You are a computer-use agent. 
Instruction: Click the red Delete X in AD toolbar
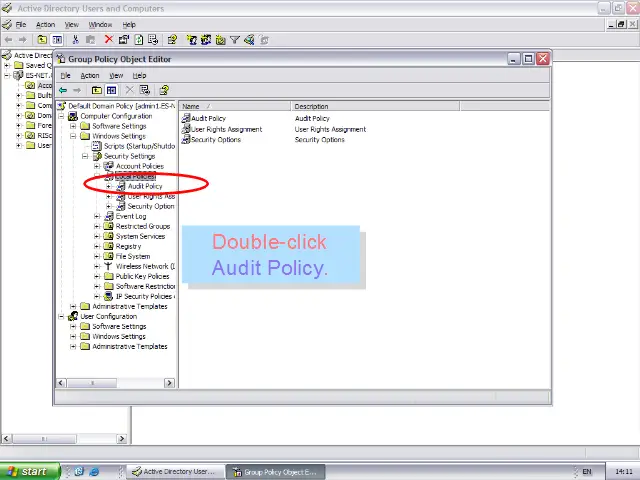pyautogui.click(x=109, y=40)
